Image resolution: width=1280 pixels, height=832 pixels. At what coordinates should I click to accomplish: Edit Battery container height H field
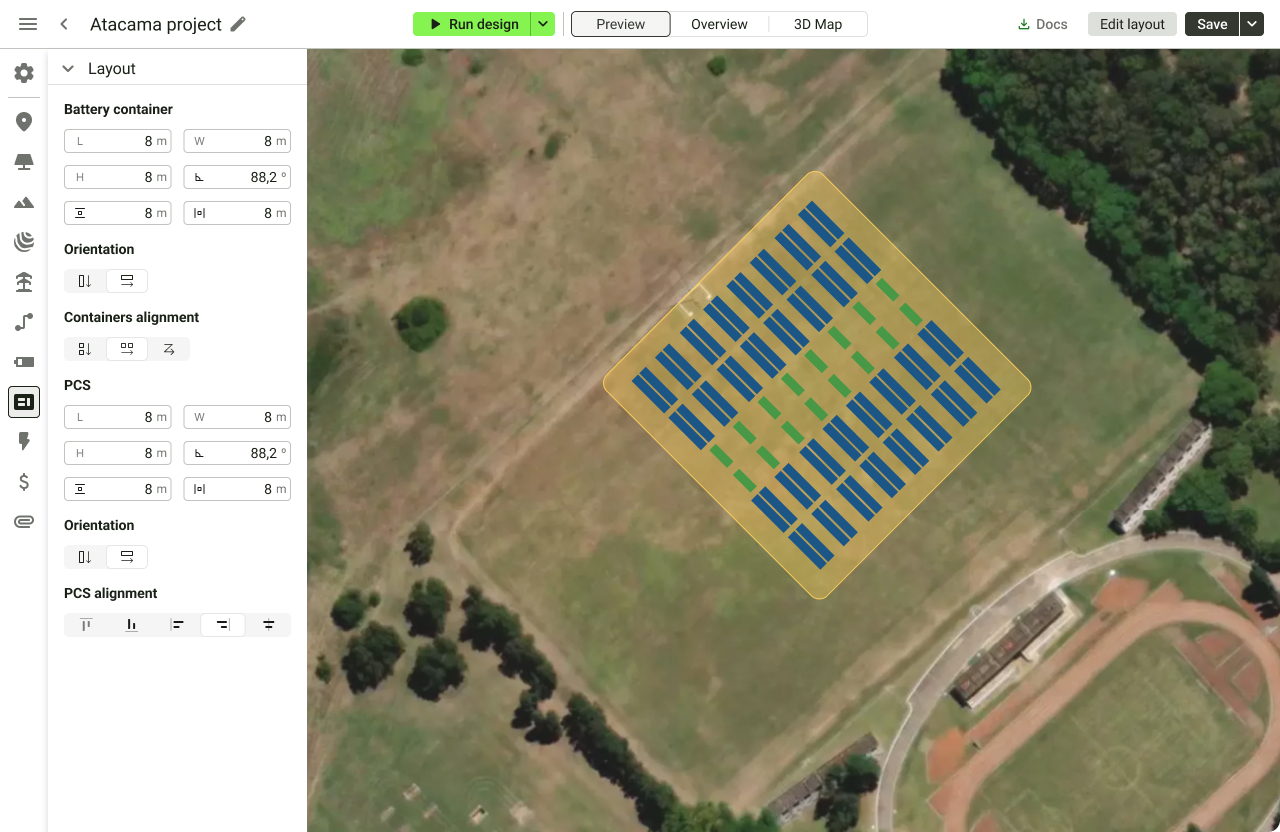(117, 177)
